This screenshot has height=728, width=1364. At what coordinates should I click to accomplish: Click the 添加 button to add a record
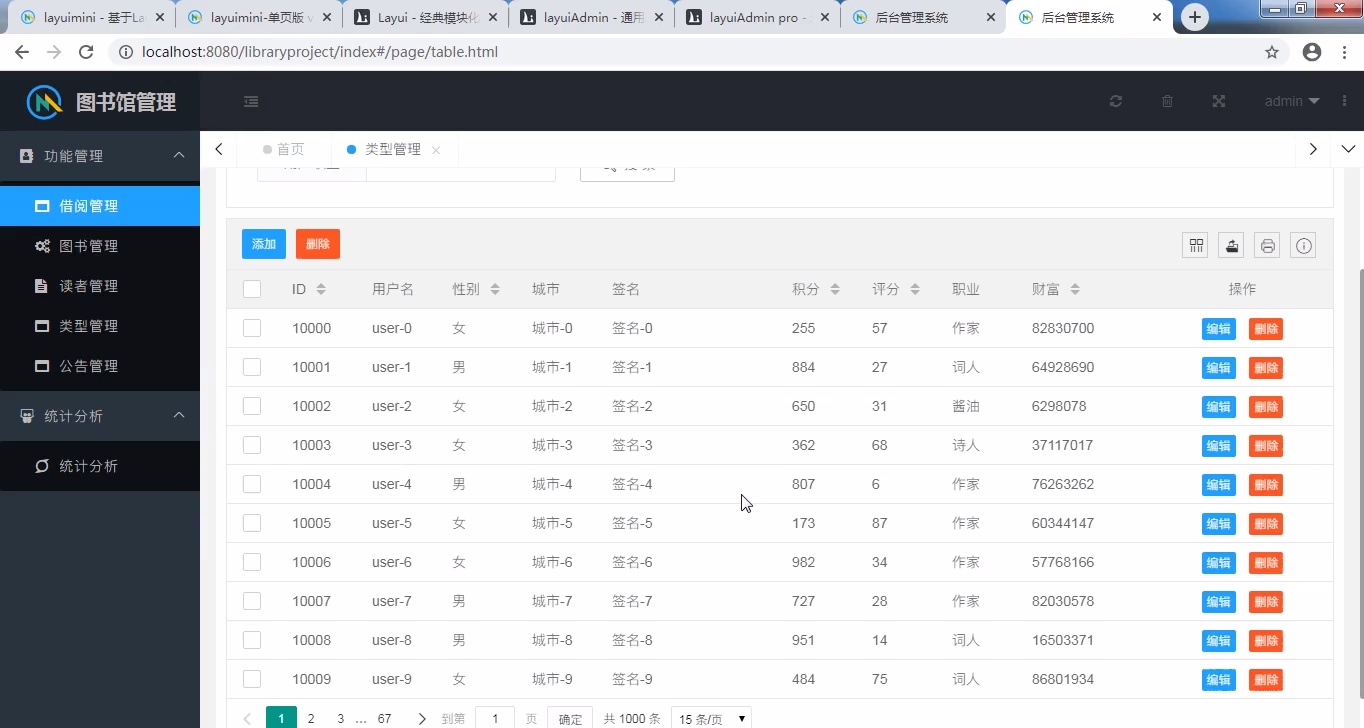tap(263, 243)
